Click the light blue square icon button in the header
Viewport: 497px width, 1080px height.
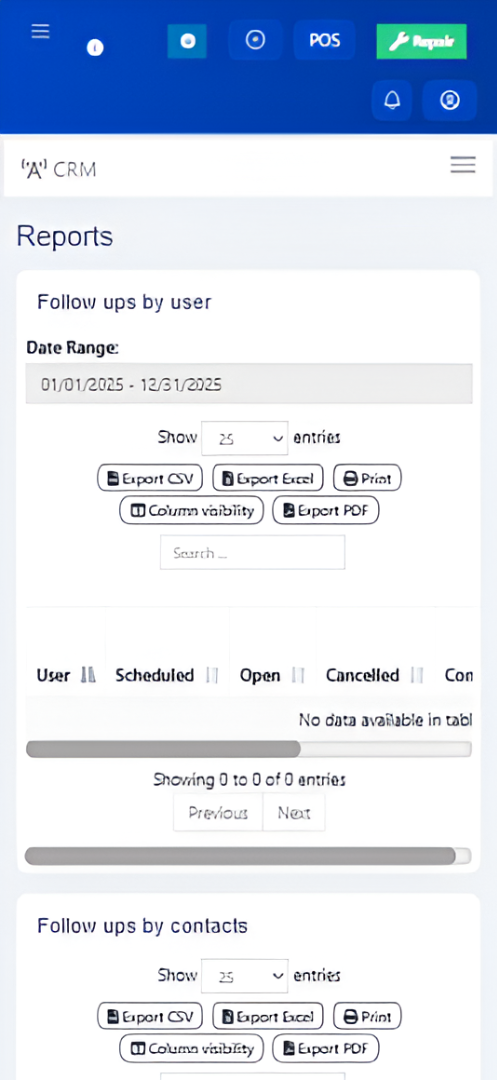(x=187, y=41)
